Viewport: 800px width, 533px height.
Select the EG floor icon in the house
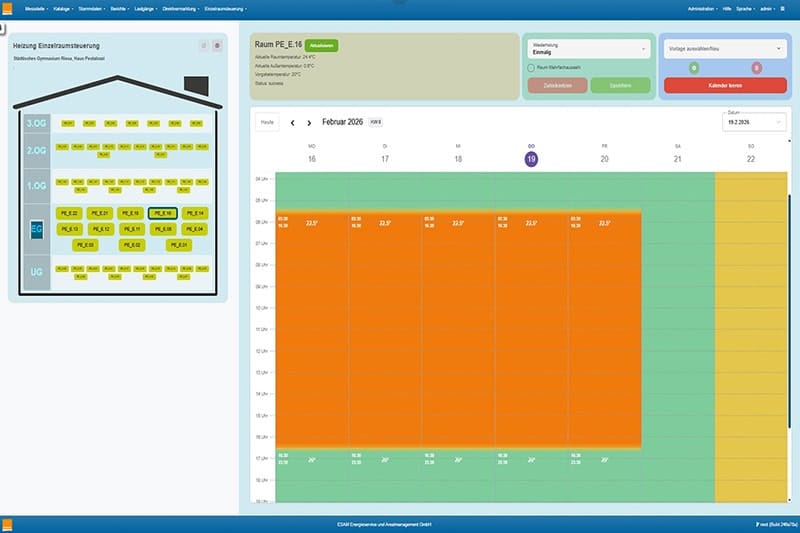[35, 228]
